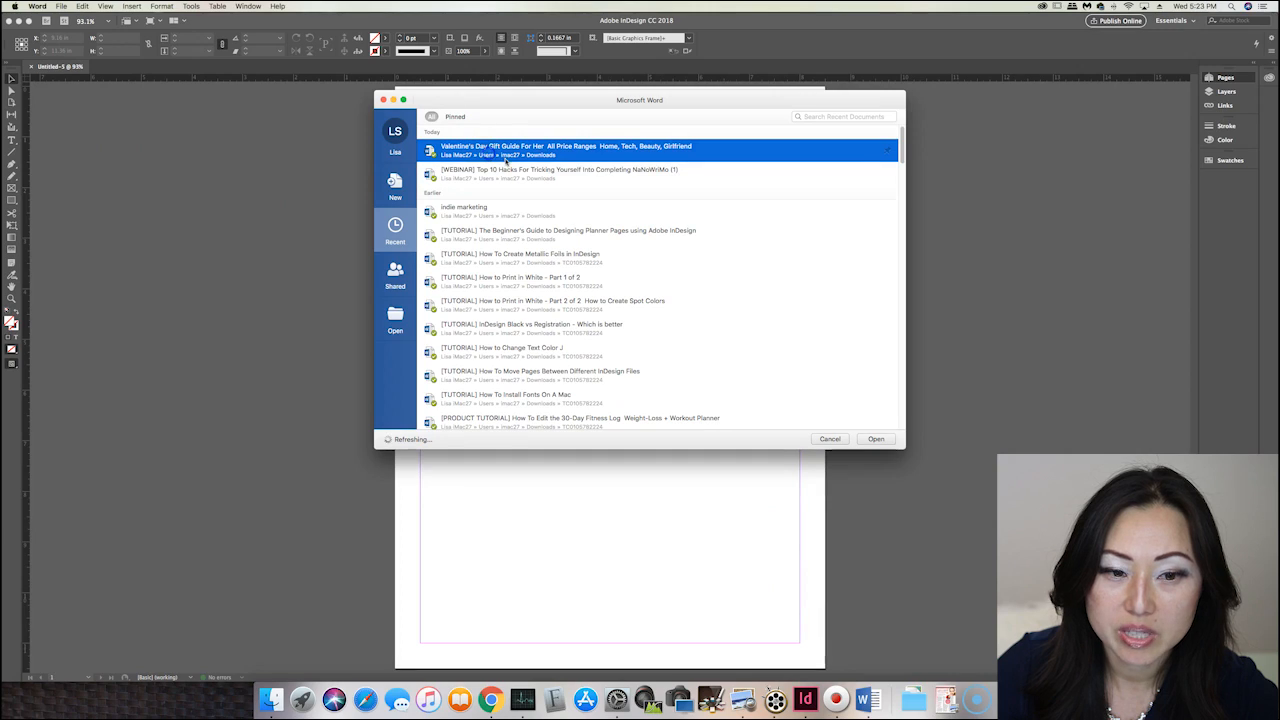Viewport: 1280px width, 720px height.
Task: Expand the Essentials workspace dropdown
Action: click(1176, 21)
